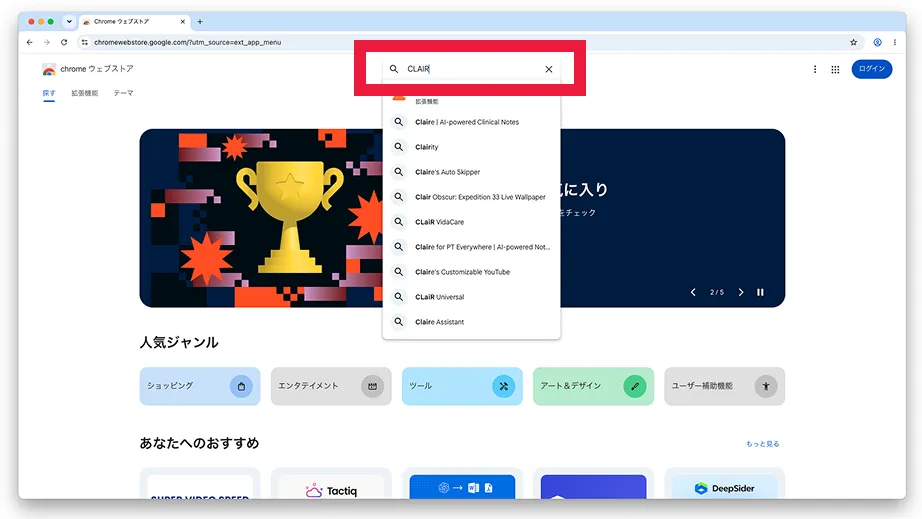
Task: Open the ユーザー補助機能 category
Action: [724, 386]
